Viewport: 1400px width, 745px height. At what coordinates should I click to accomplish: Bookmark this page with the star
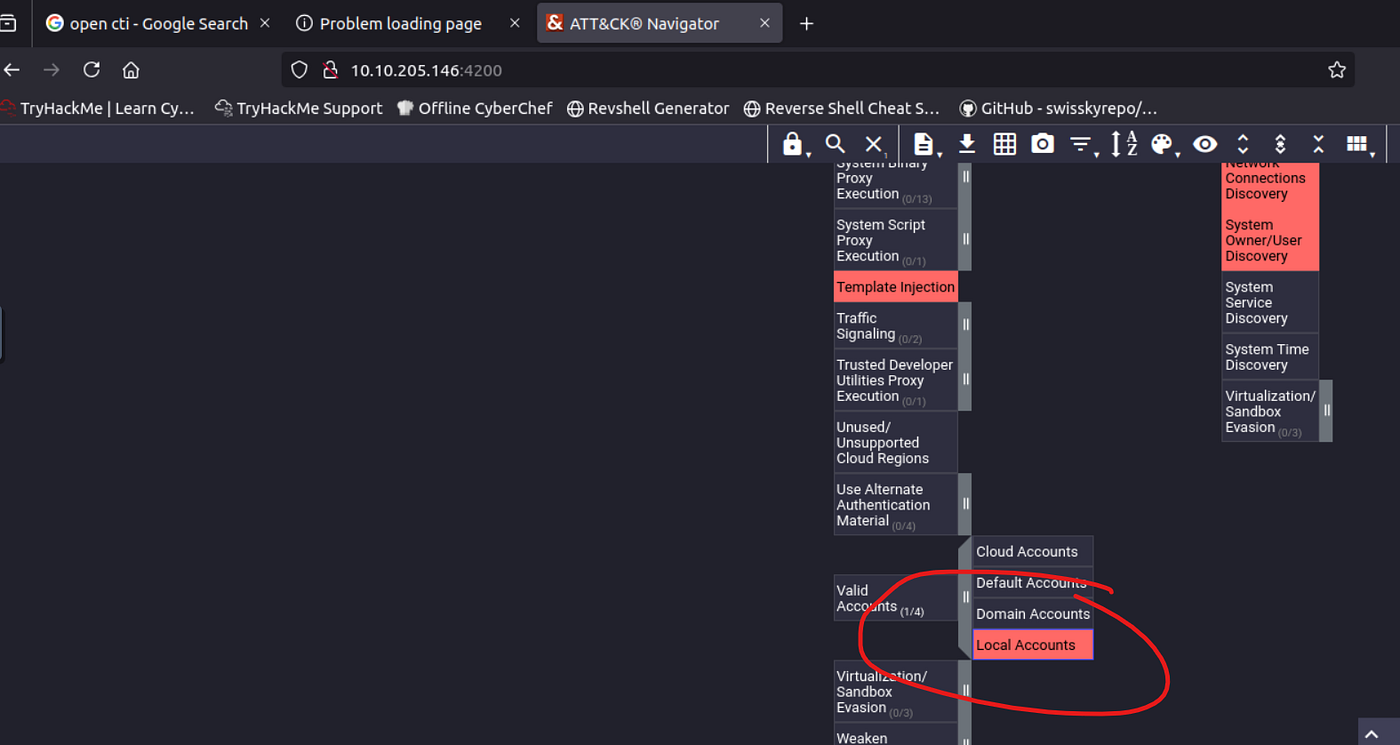(1337, 70)
